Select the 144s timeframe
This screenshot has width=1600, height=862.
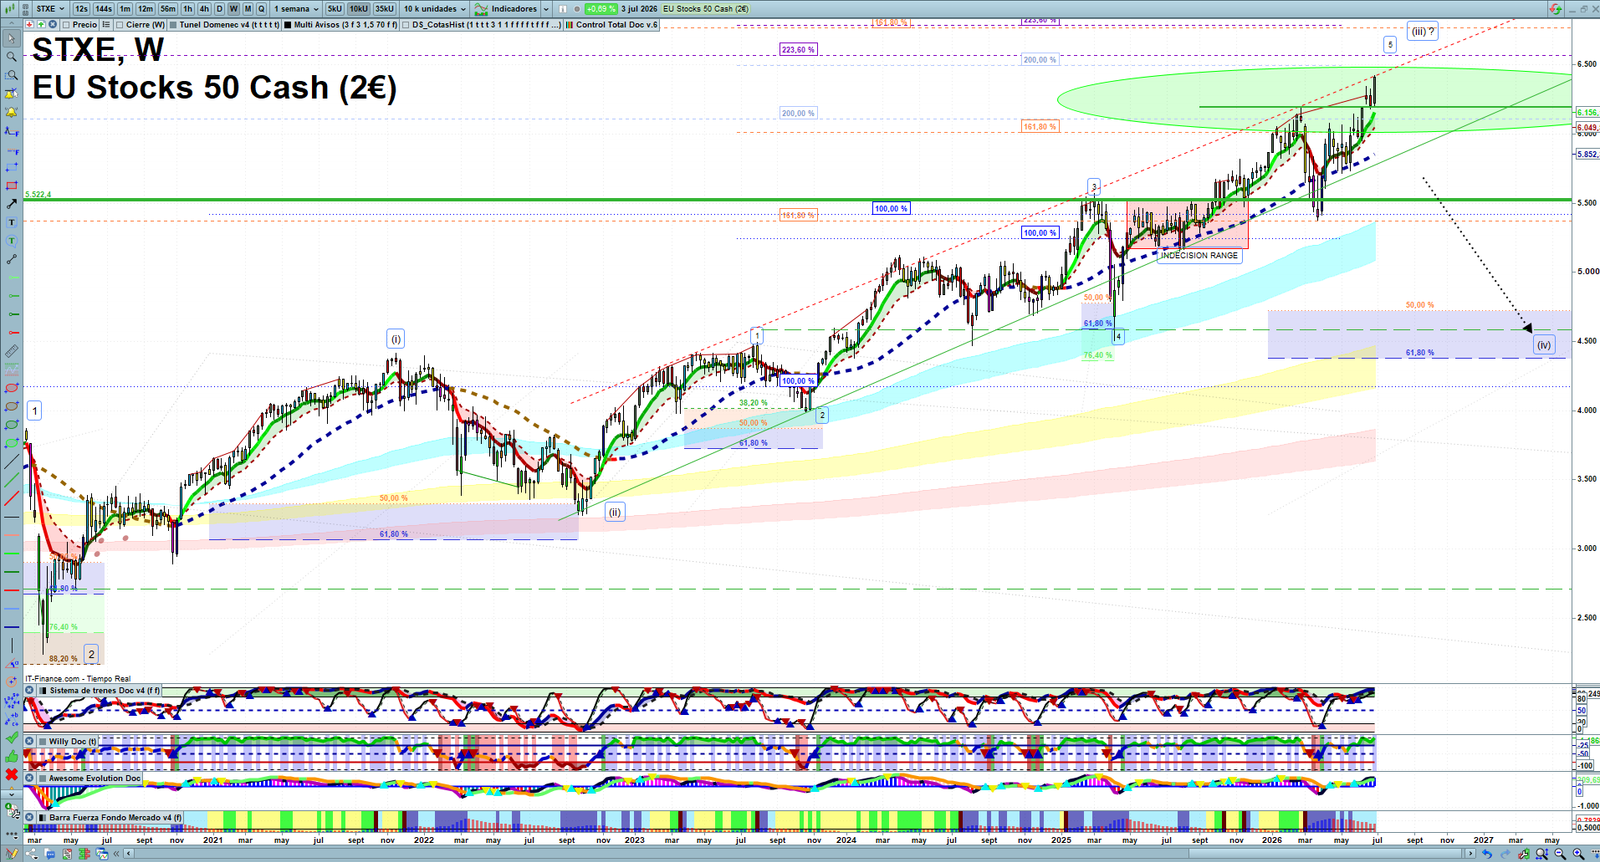104,8
